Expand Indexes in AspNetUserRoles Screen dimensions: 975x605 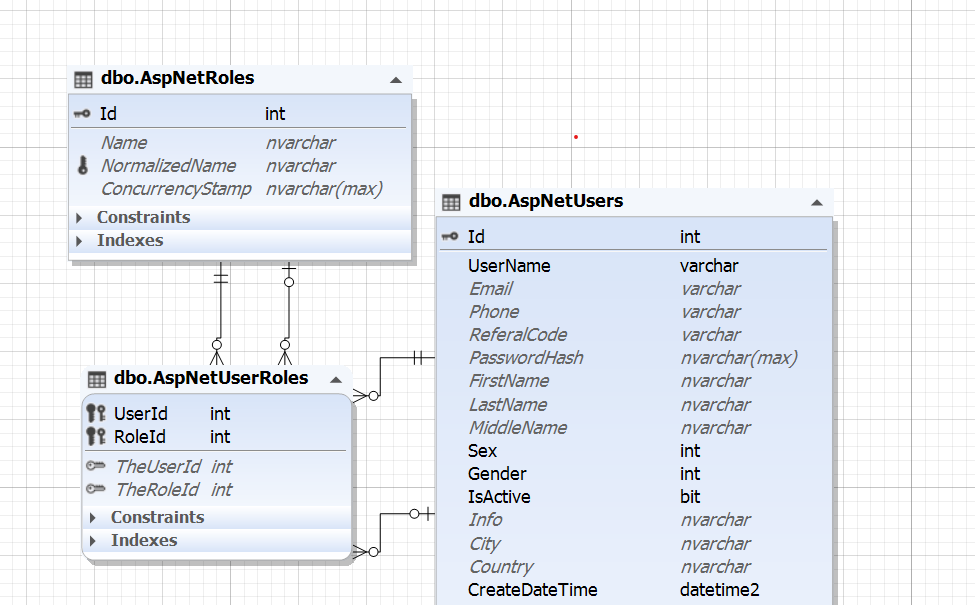pyautogui.click(x=93, y=540)
